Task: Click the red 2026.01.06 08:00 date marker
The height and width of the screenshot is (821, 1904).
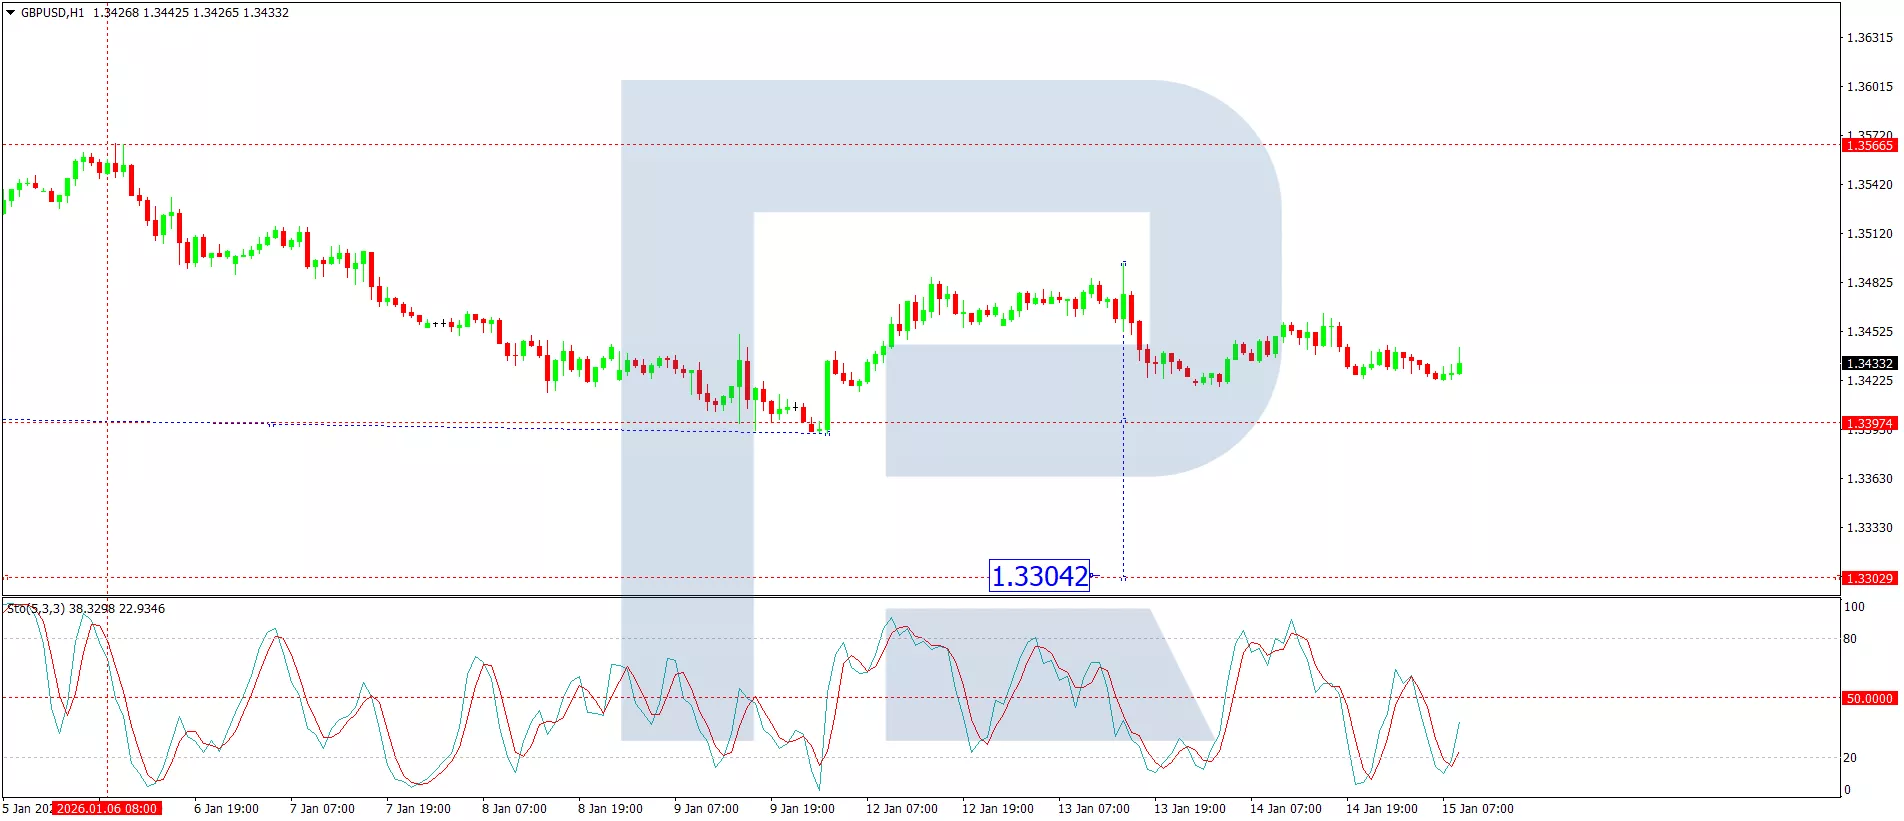Action: 107,809
